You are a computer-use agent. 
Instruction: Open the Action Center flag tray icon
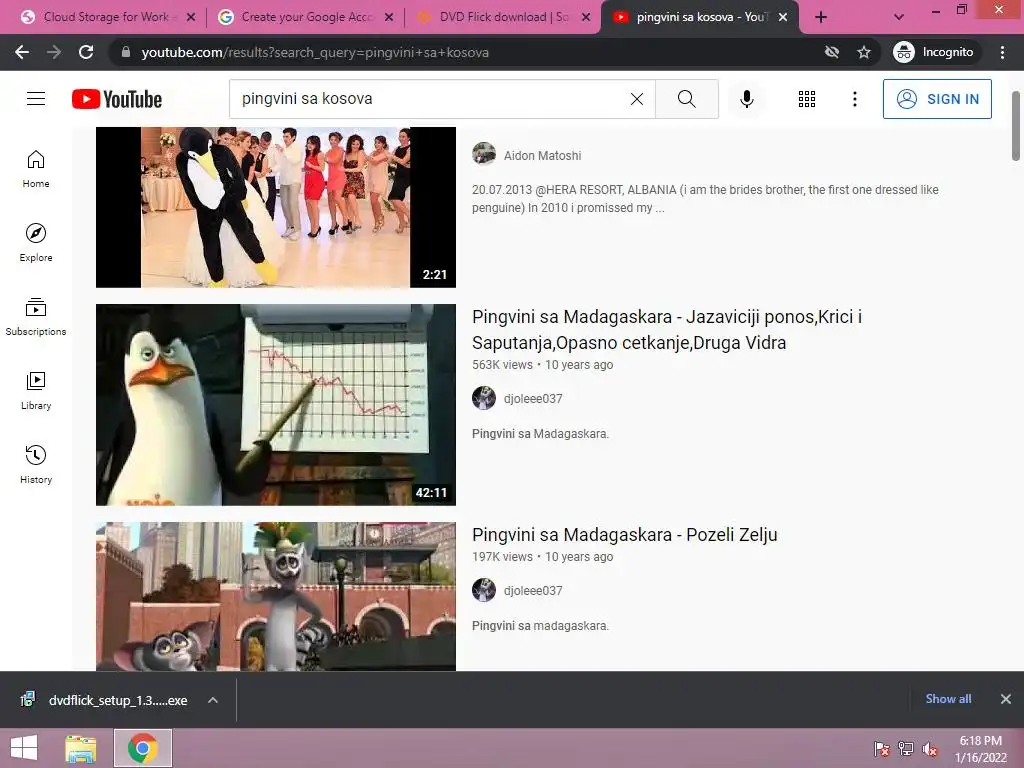pos(881,749)
